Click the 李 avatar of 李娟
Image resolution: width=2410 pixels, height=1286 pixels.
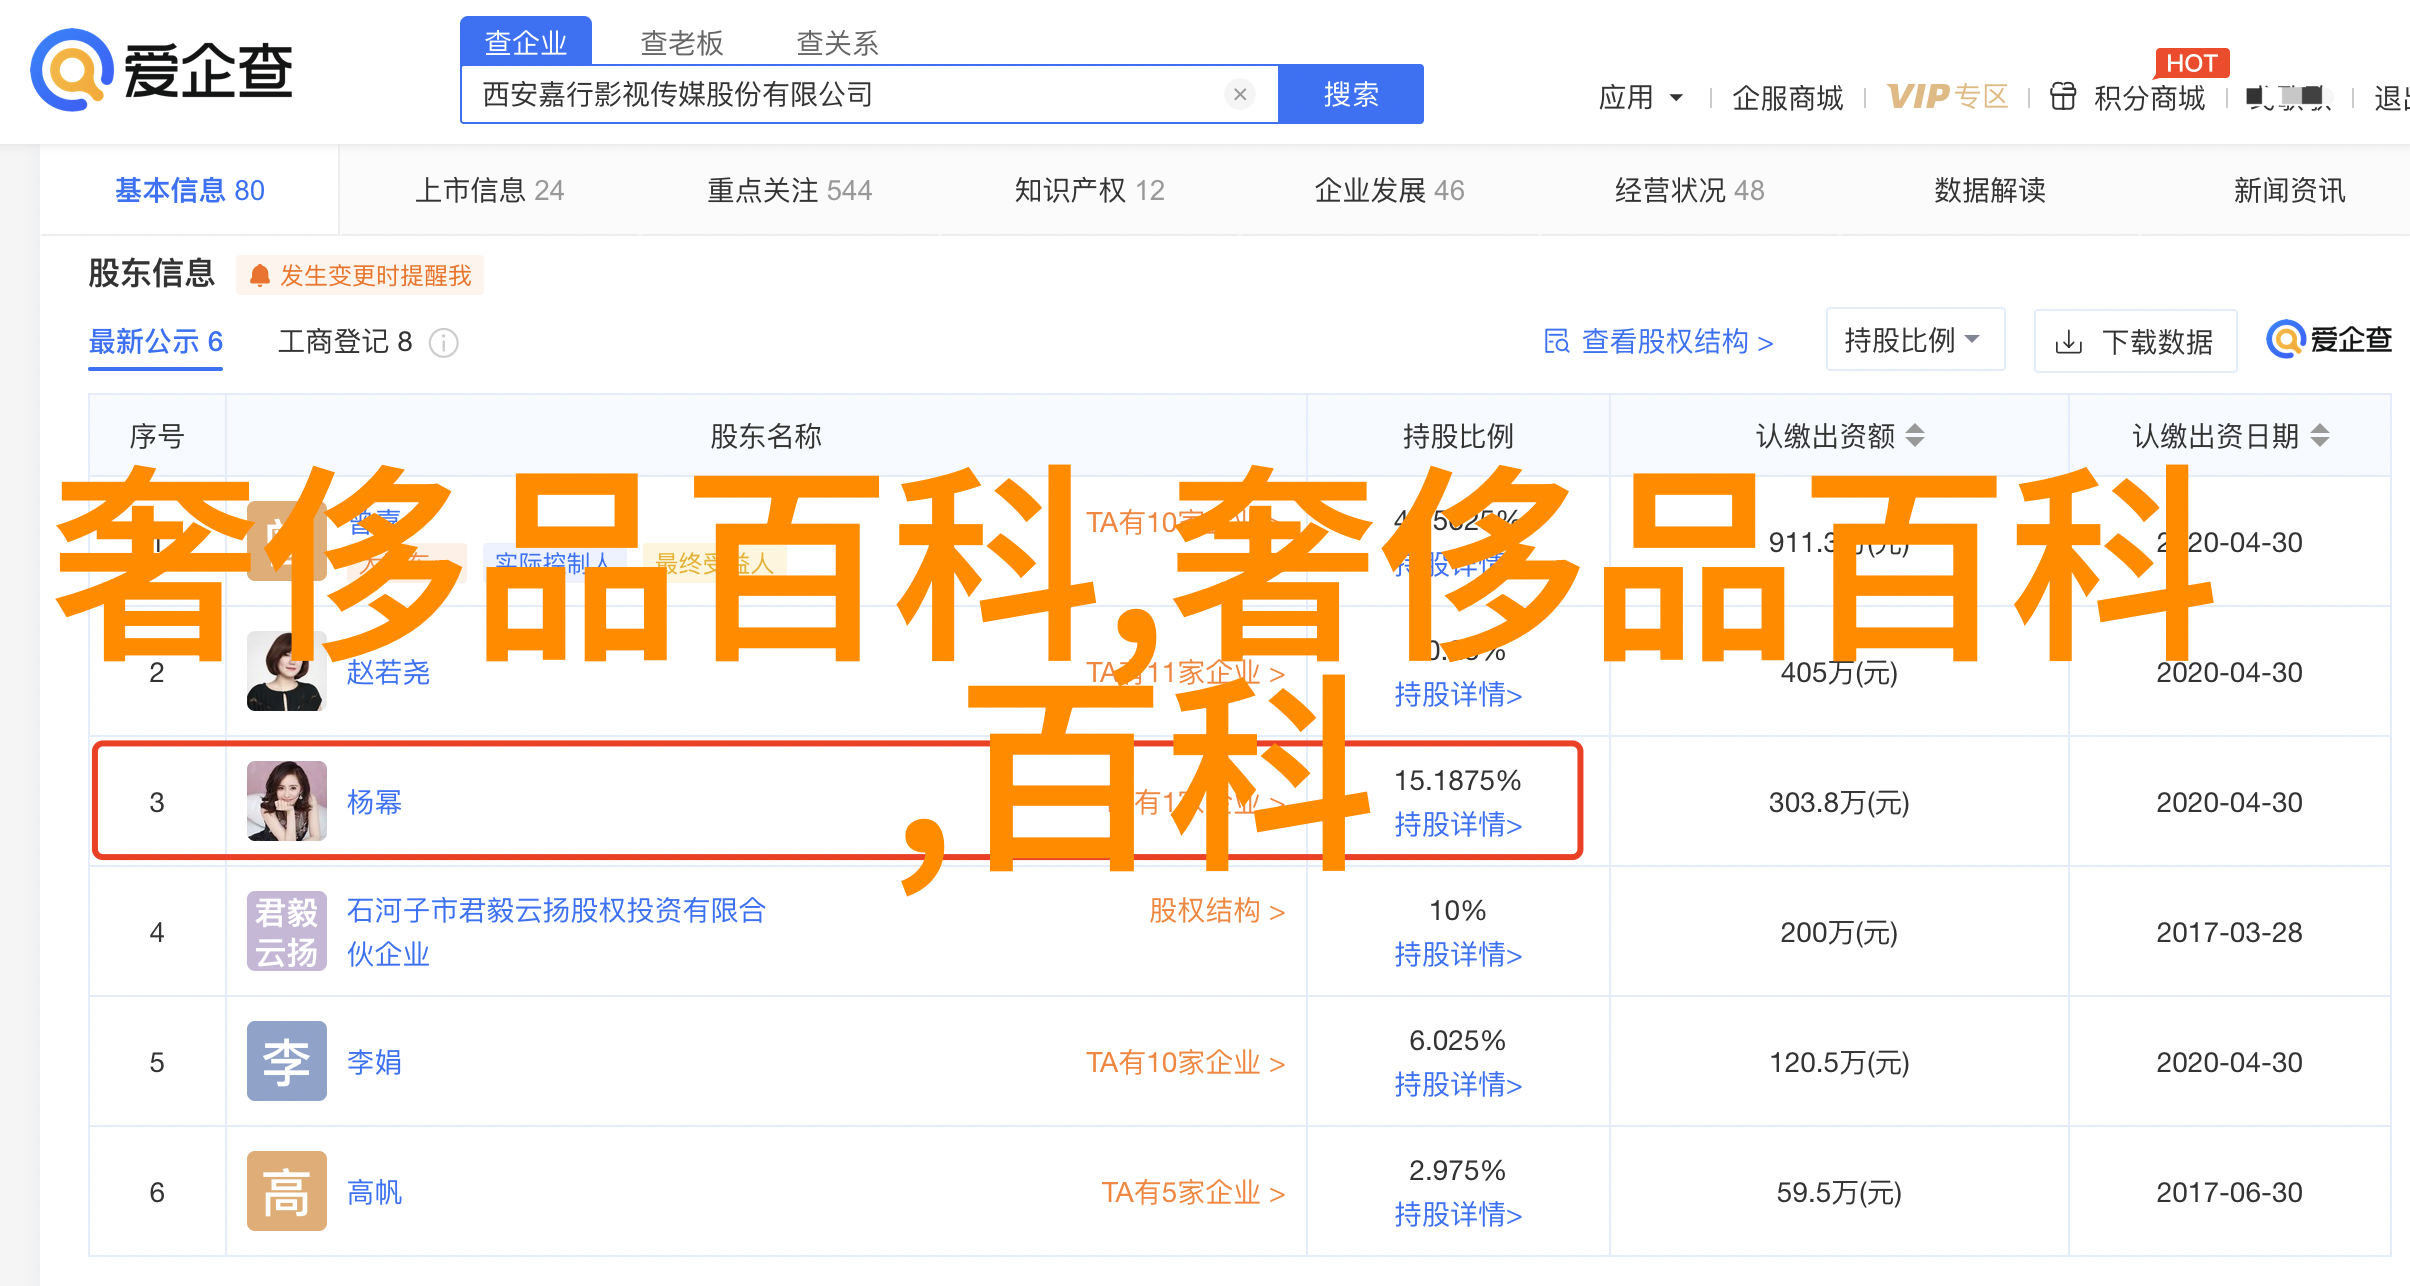click(287, 1061)
